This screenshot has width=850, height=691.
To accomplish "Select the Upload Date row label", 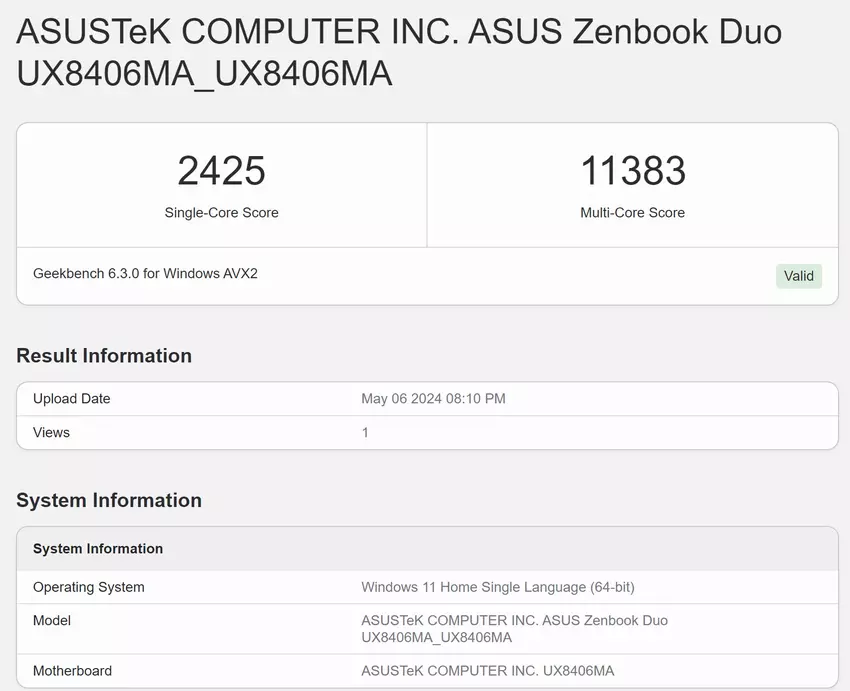I will coord(72,399).
